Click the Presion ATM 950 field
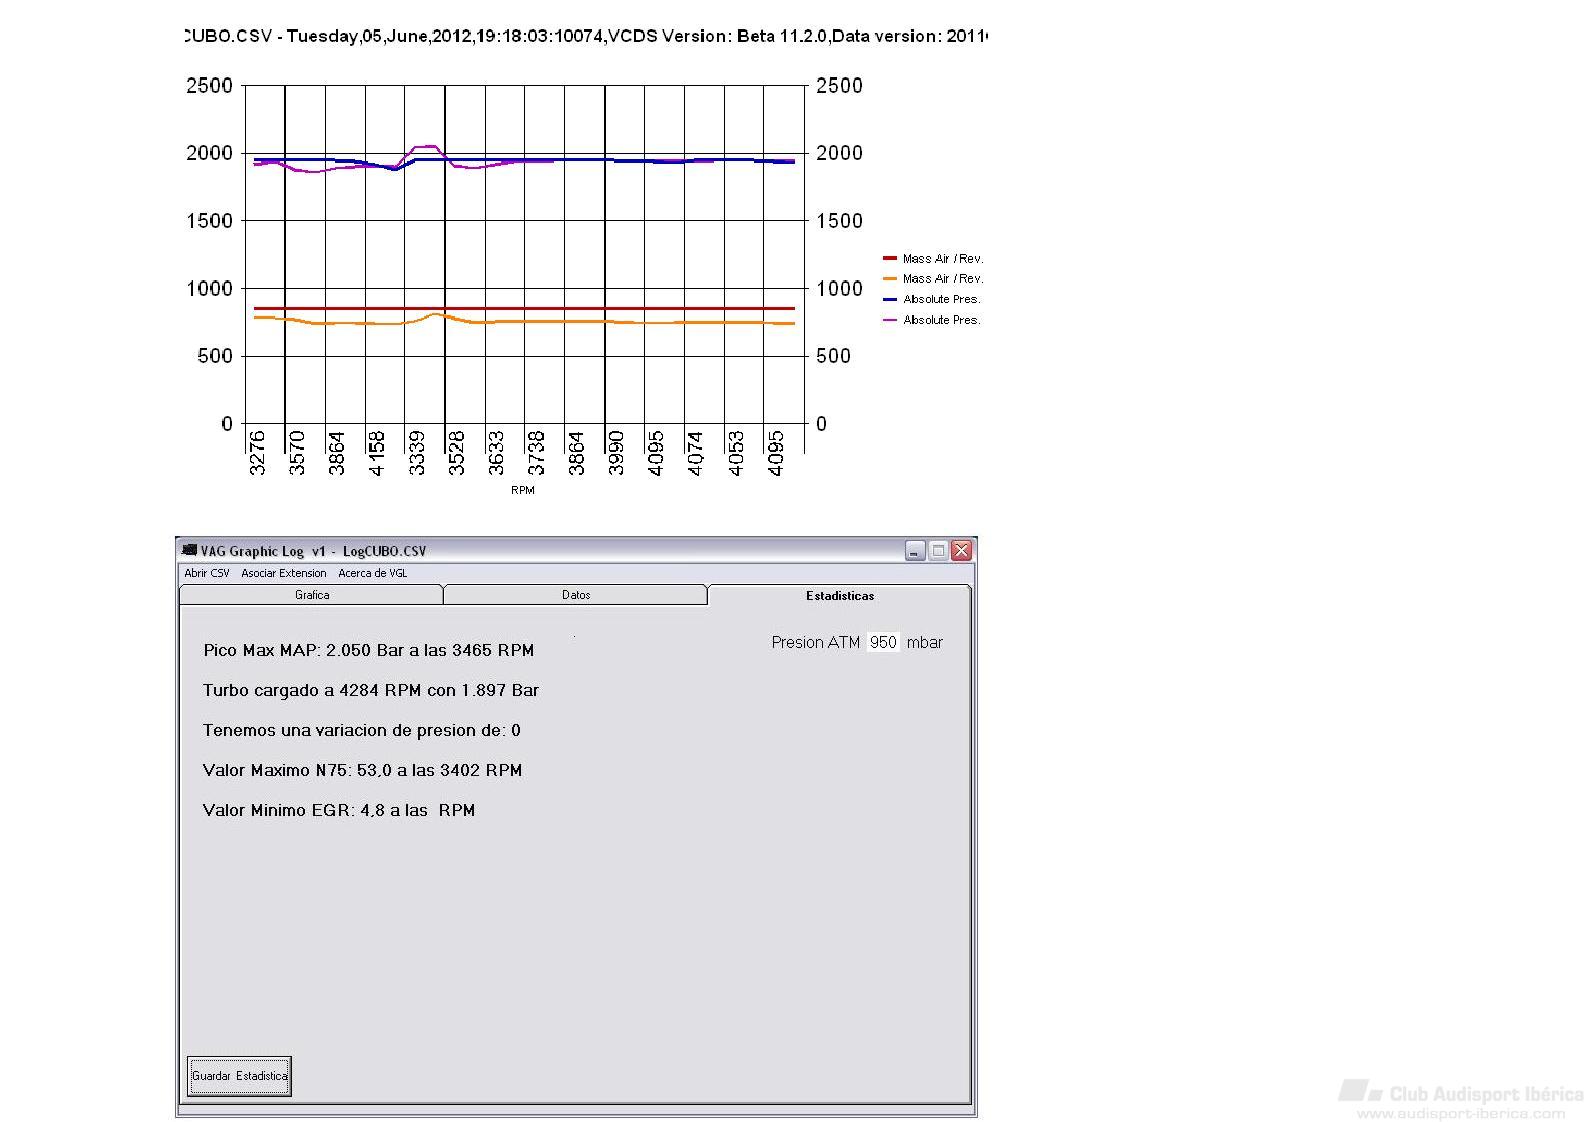1586x1122 pixels. point(883,642)
